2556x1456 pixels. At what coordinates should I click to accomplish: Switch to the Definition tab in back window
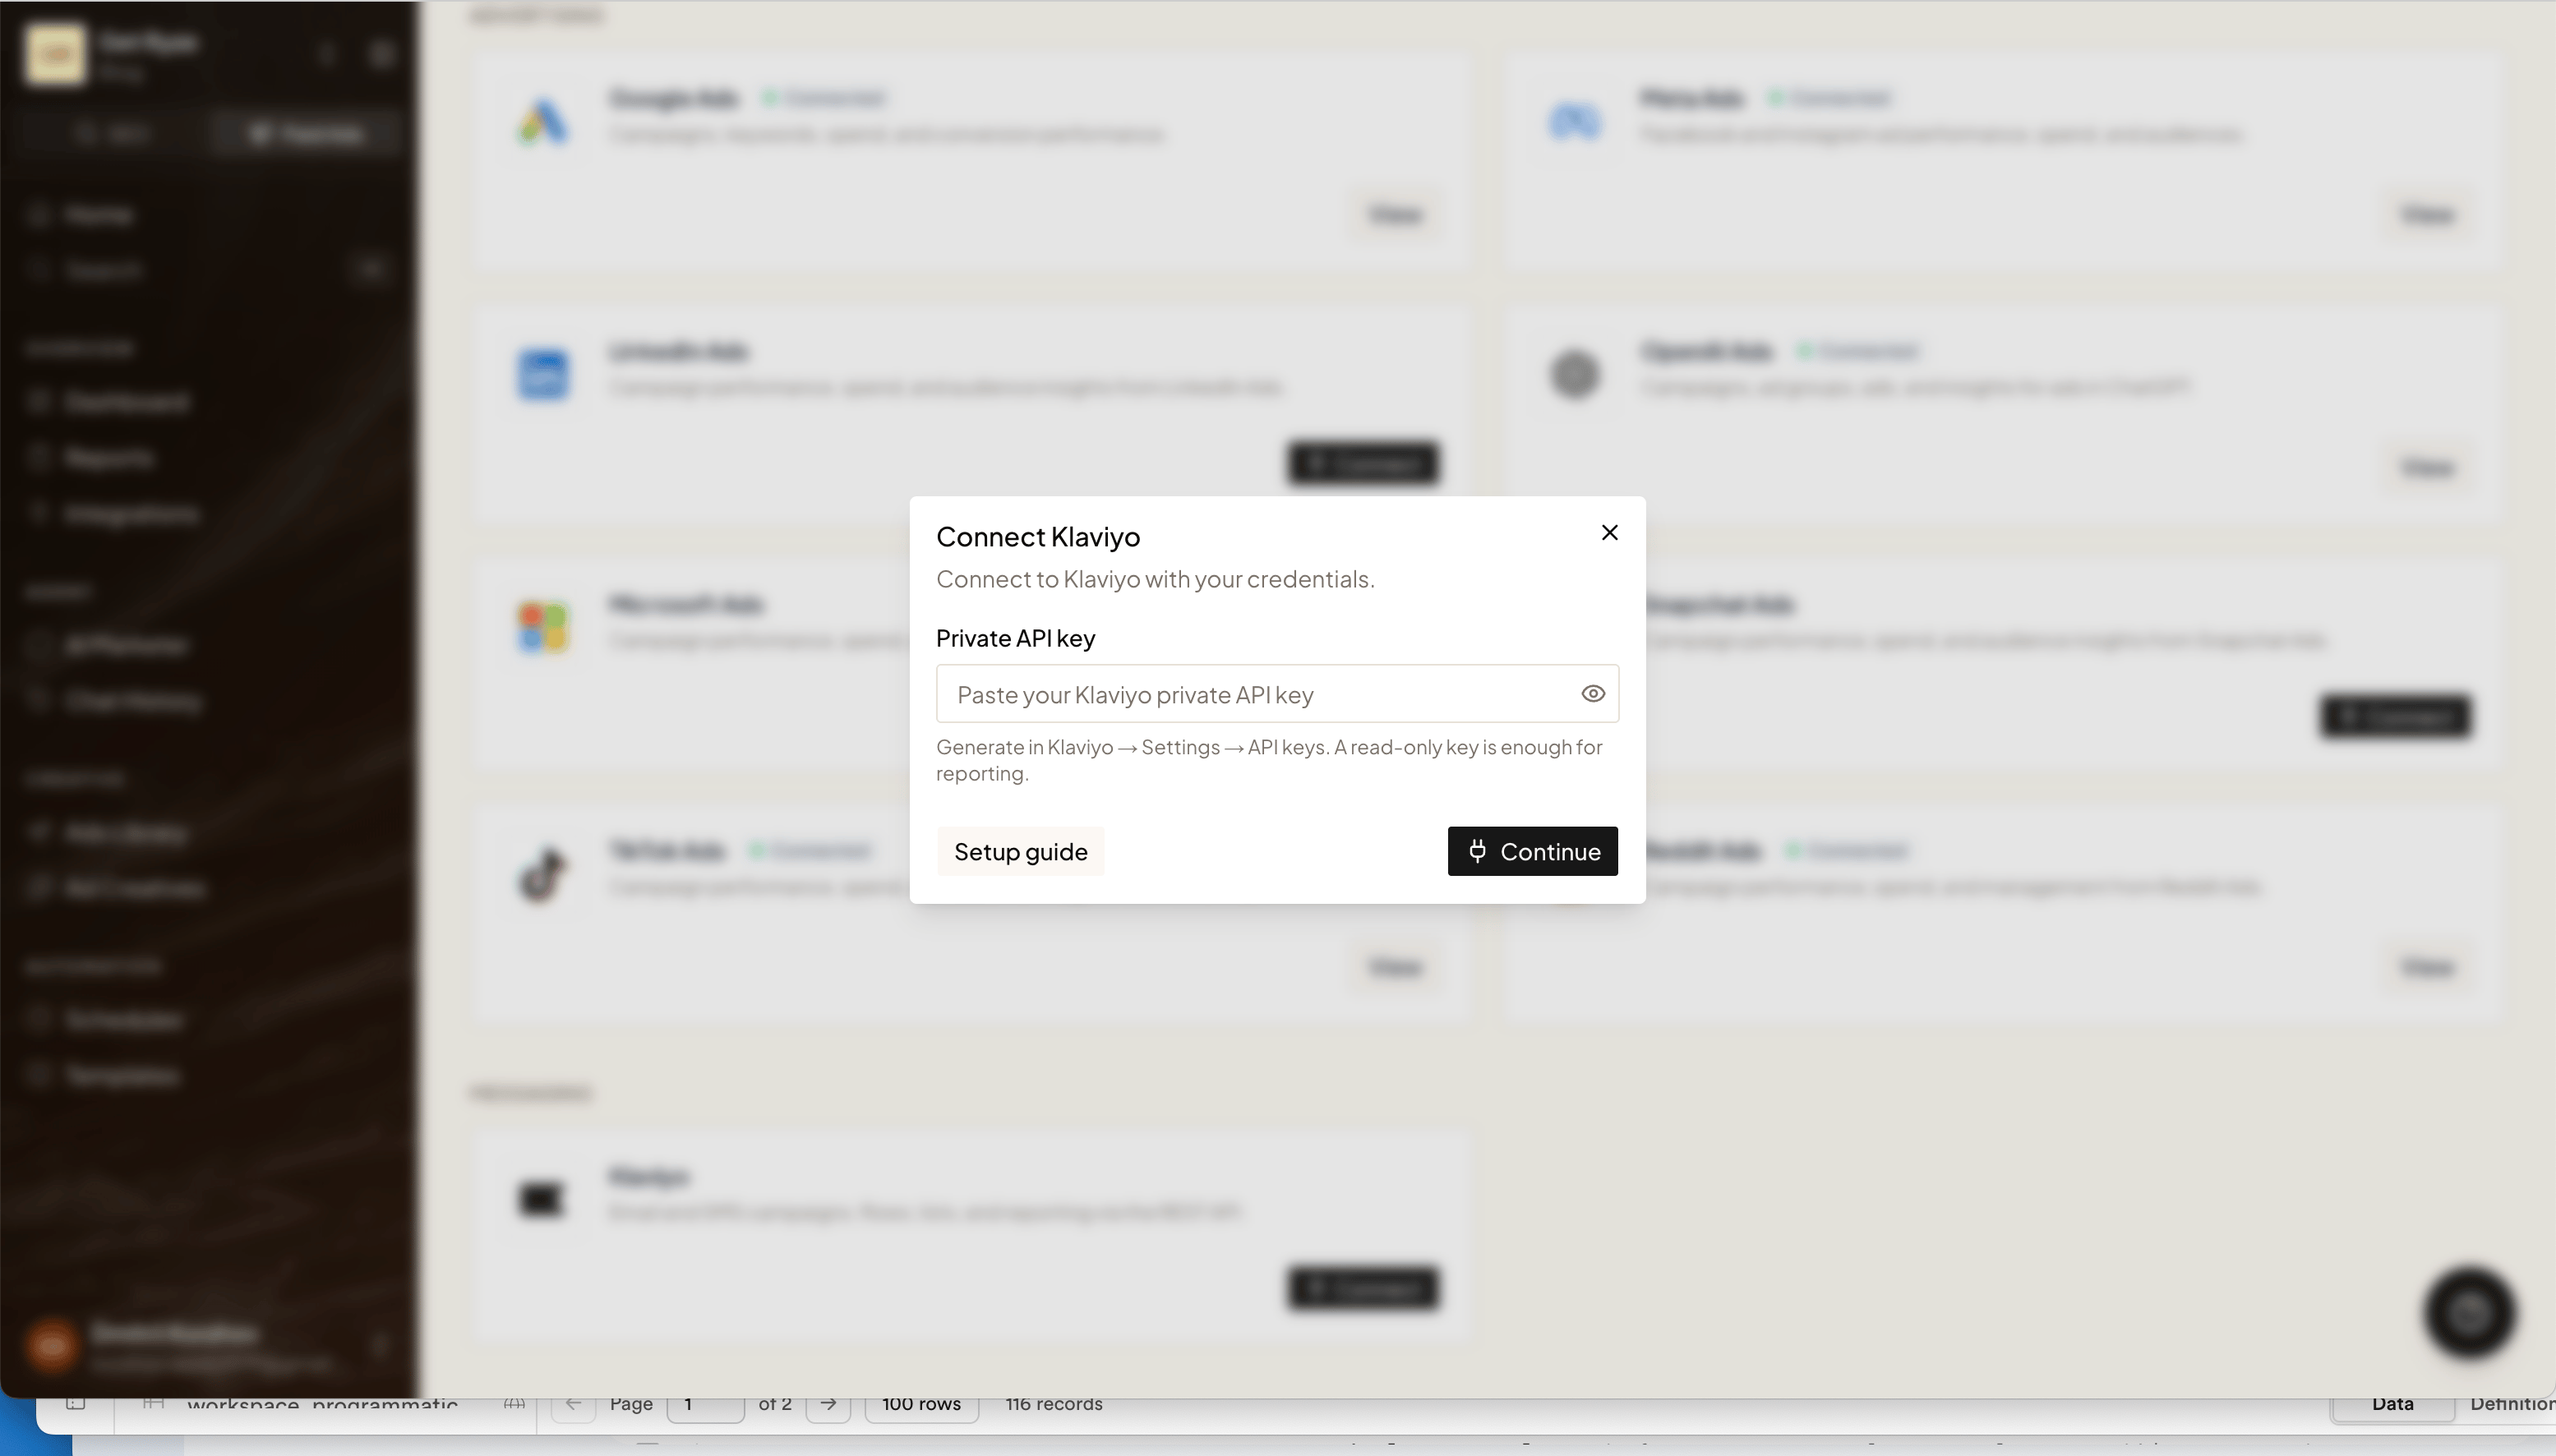coord(2512,1404)
